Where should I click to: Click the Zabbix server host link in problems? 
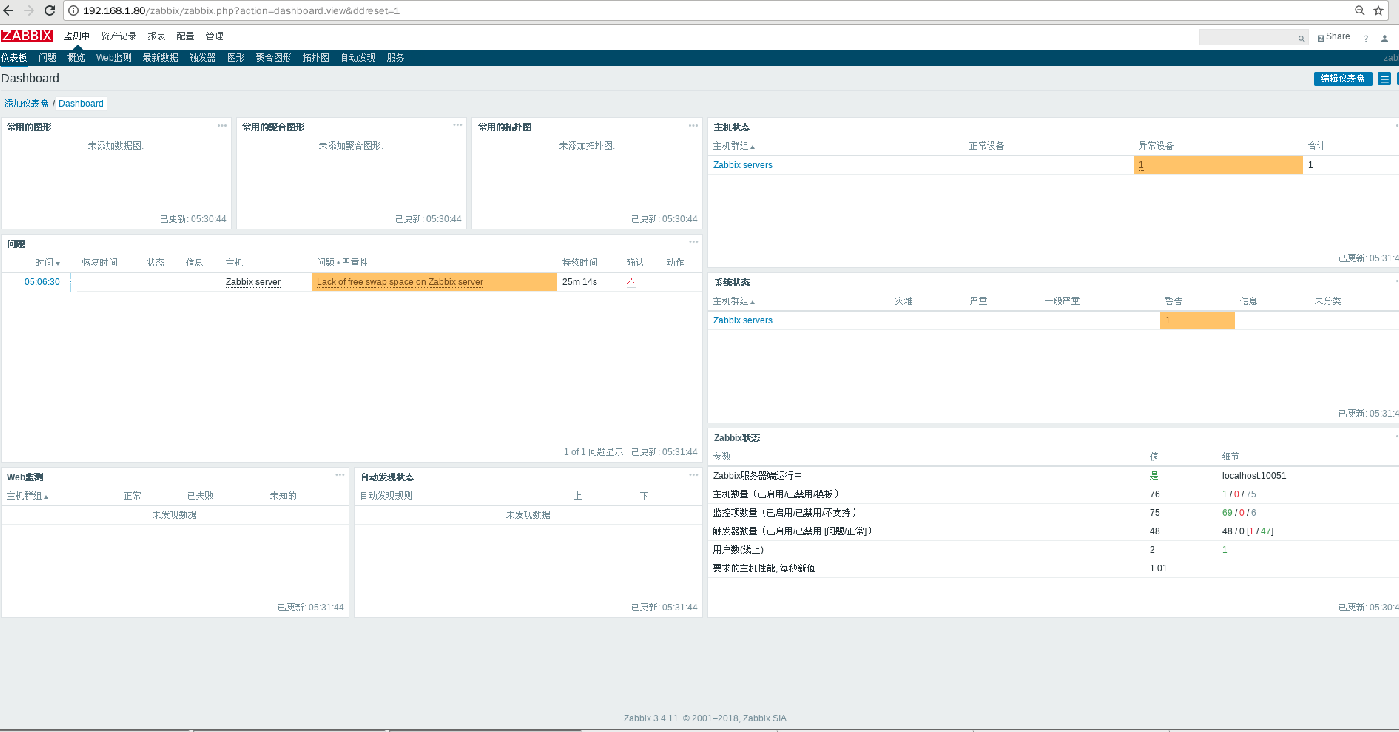coord(253,282)
